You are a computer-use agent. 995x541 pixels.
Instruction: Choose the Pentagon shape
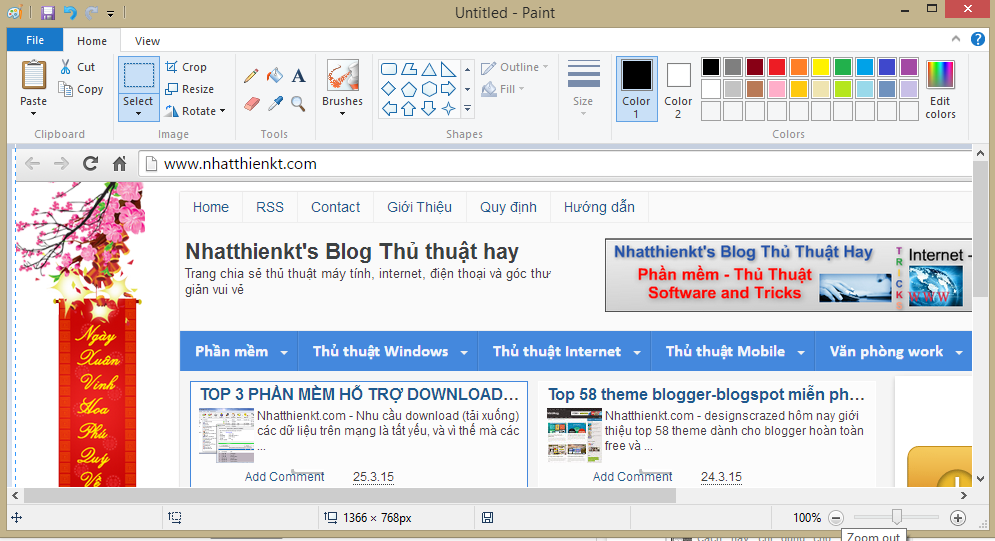pyautogui.click(x=409, y=89)
